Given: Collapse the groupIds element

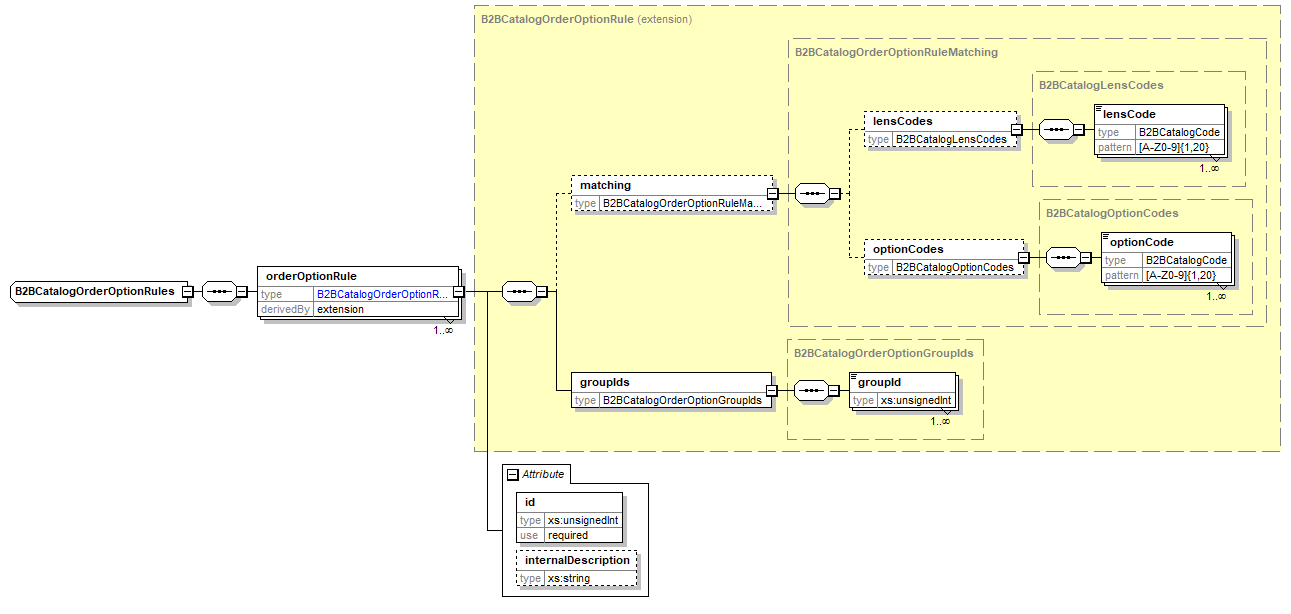Looking at the screenshot, I should [770, 391].
